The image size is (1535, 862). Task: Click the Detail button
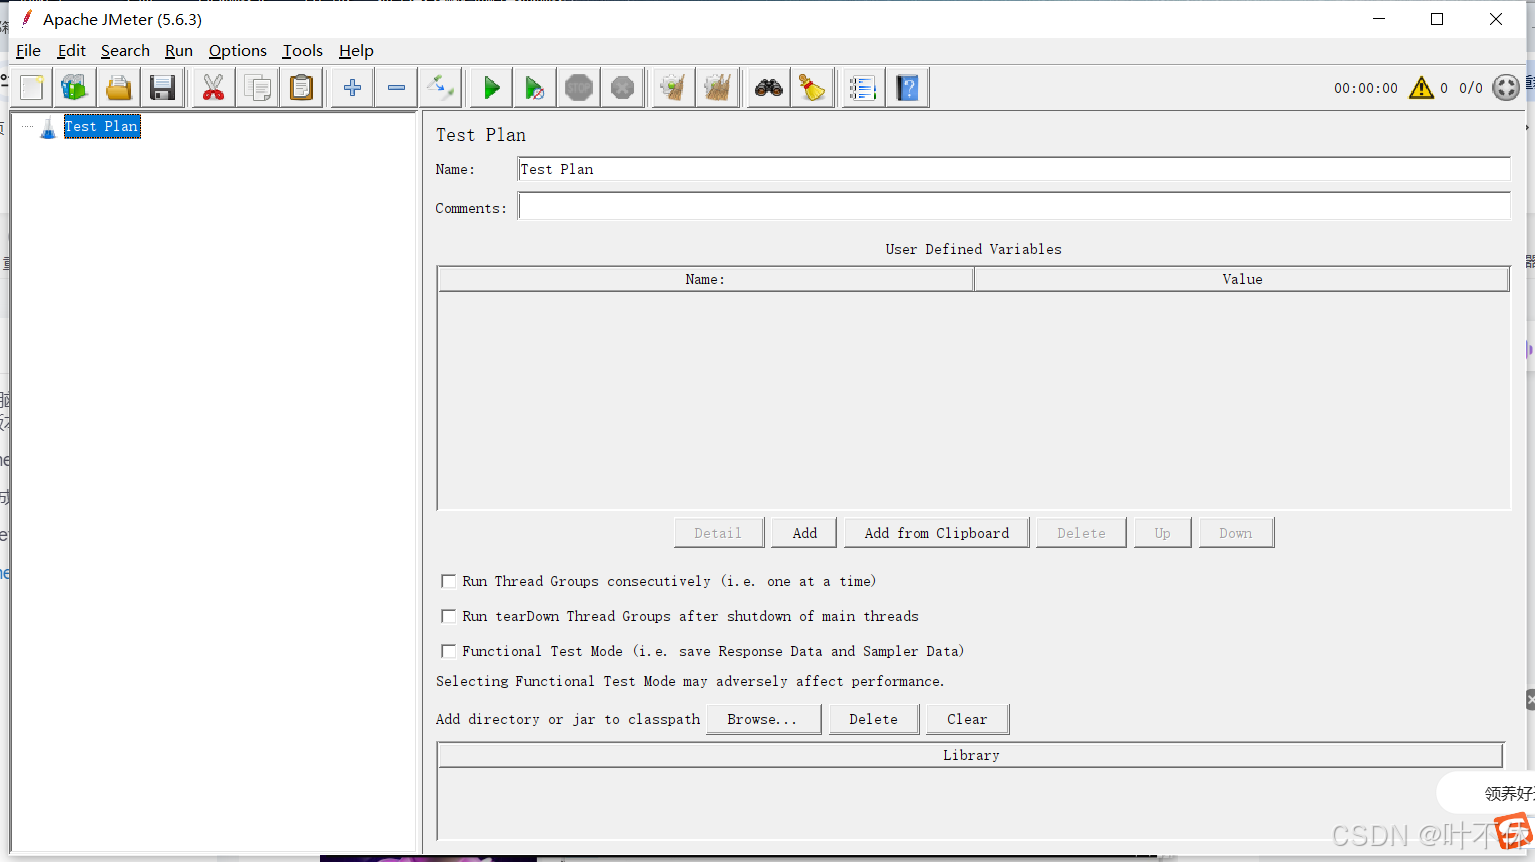pos(719,533)
